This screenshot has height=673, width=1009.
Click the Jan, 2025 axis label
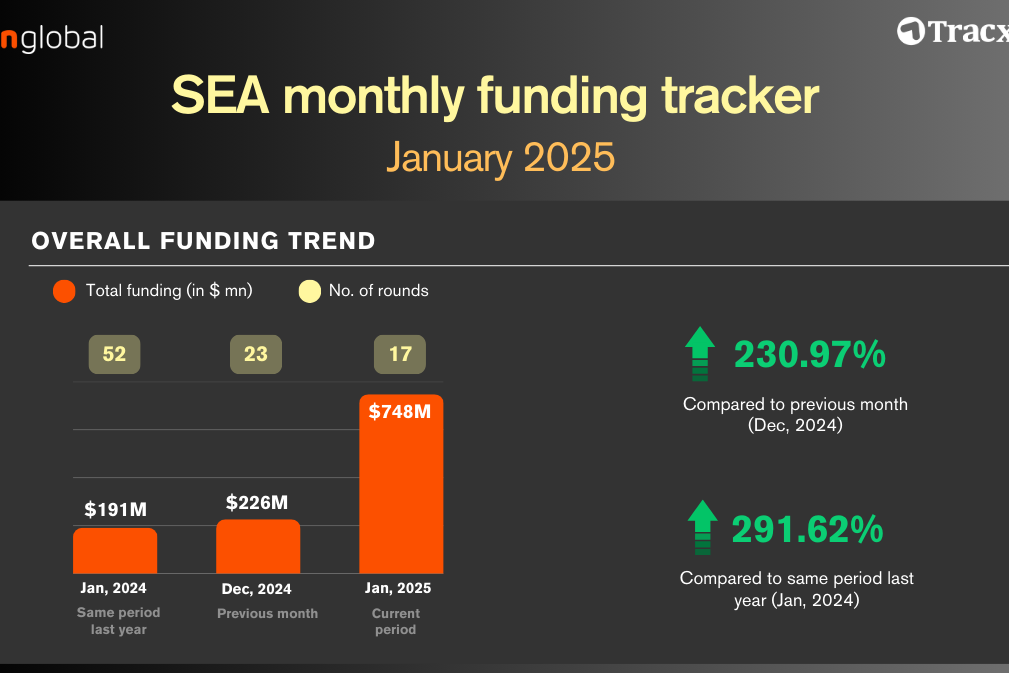coord(398,588)
